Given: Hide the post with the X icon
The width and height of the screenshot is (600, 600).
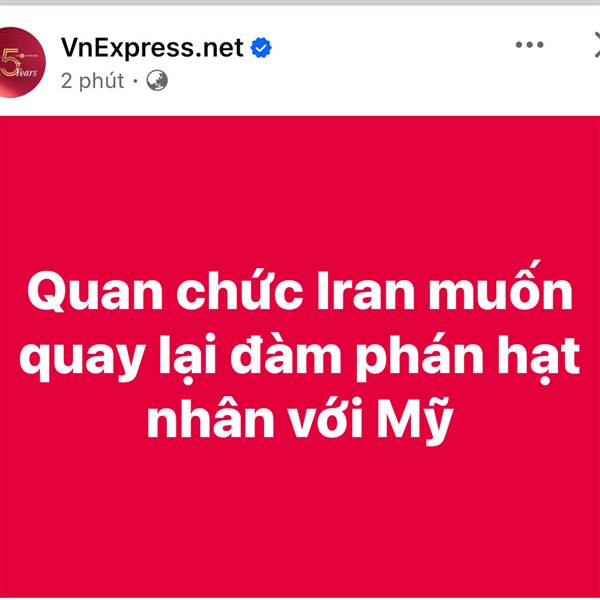Looking at the screenshot, I should click(x=597, y=45).
